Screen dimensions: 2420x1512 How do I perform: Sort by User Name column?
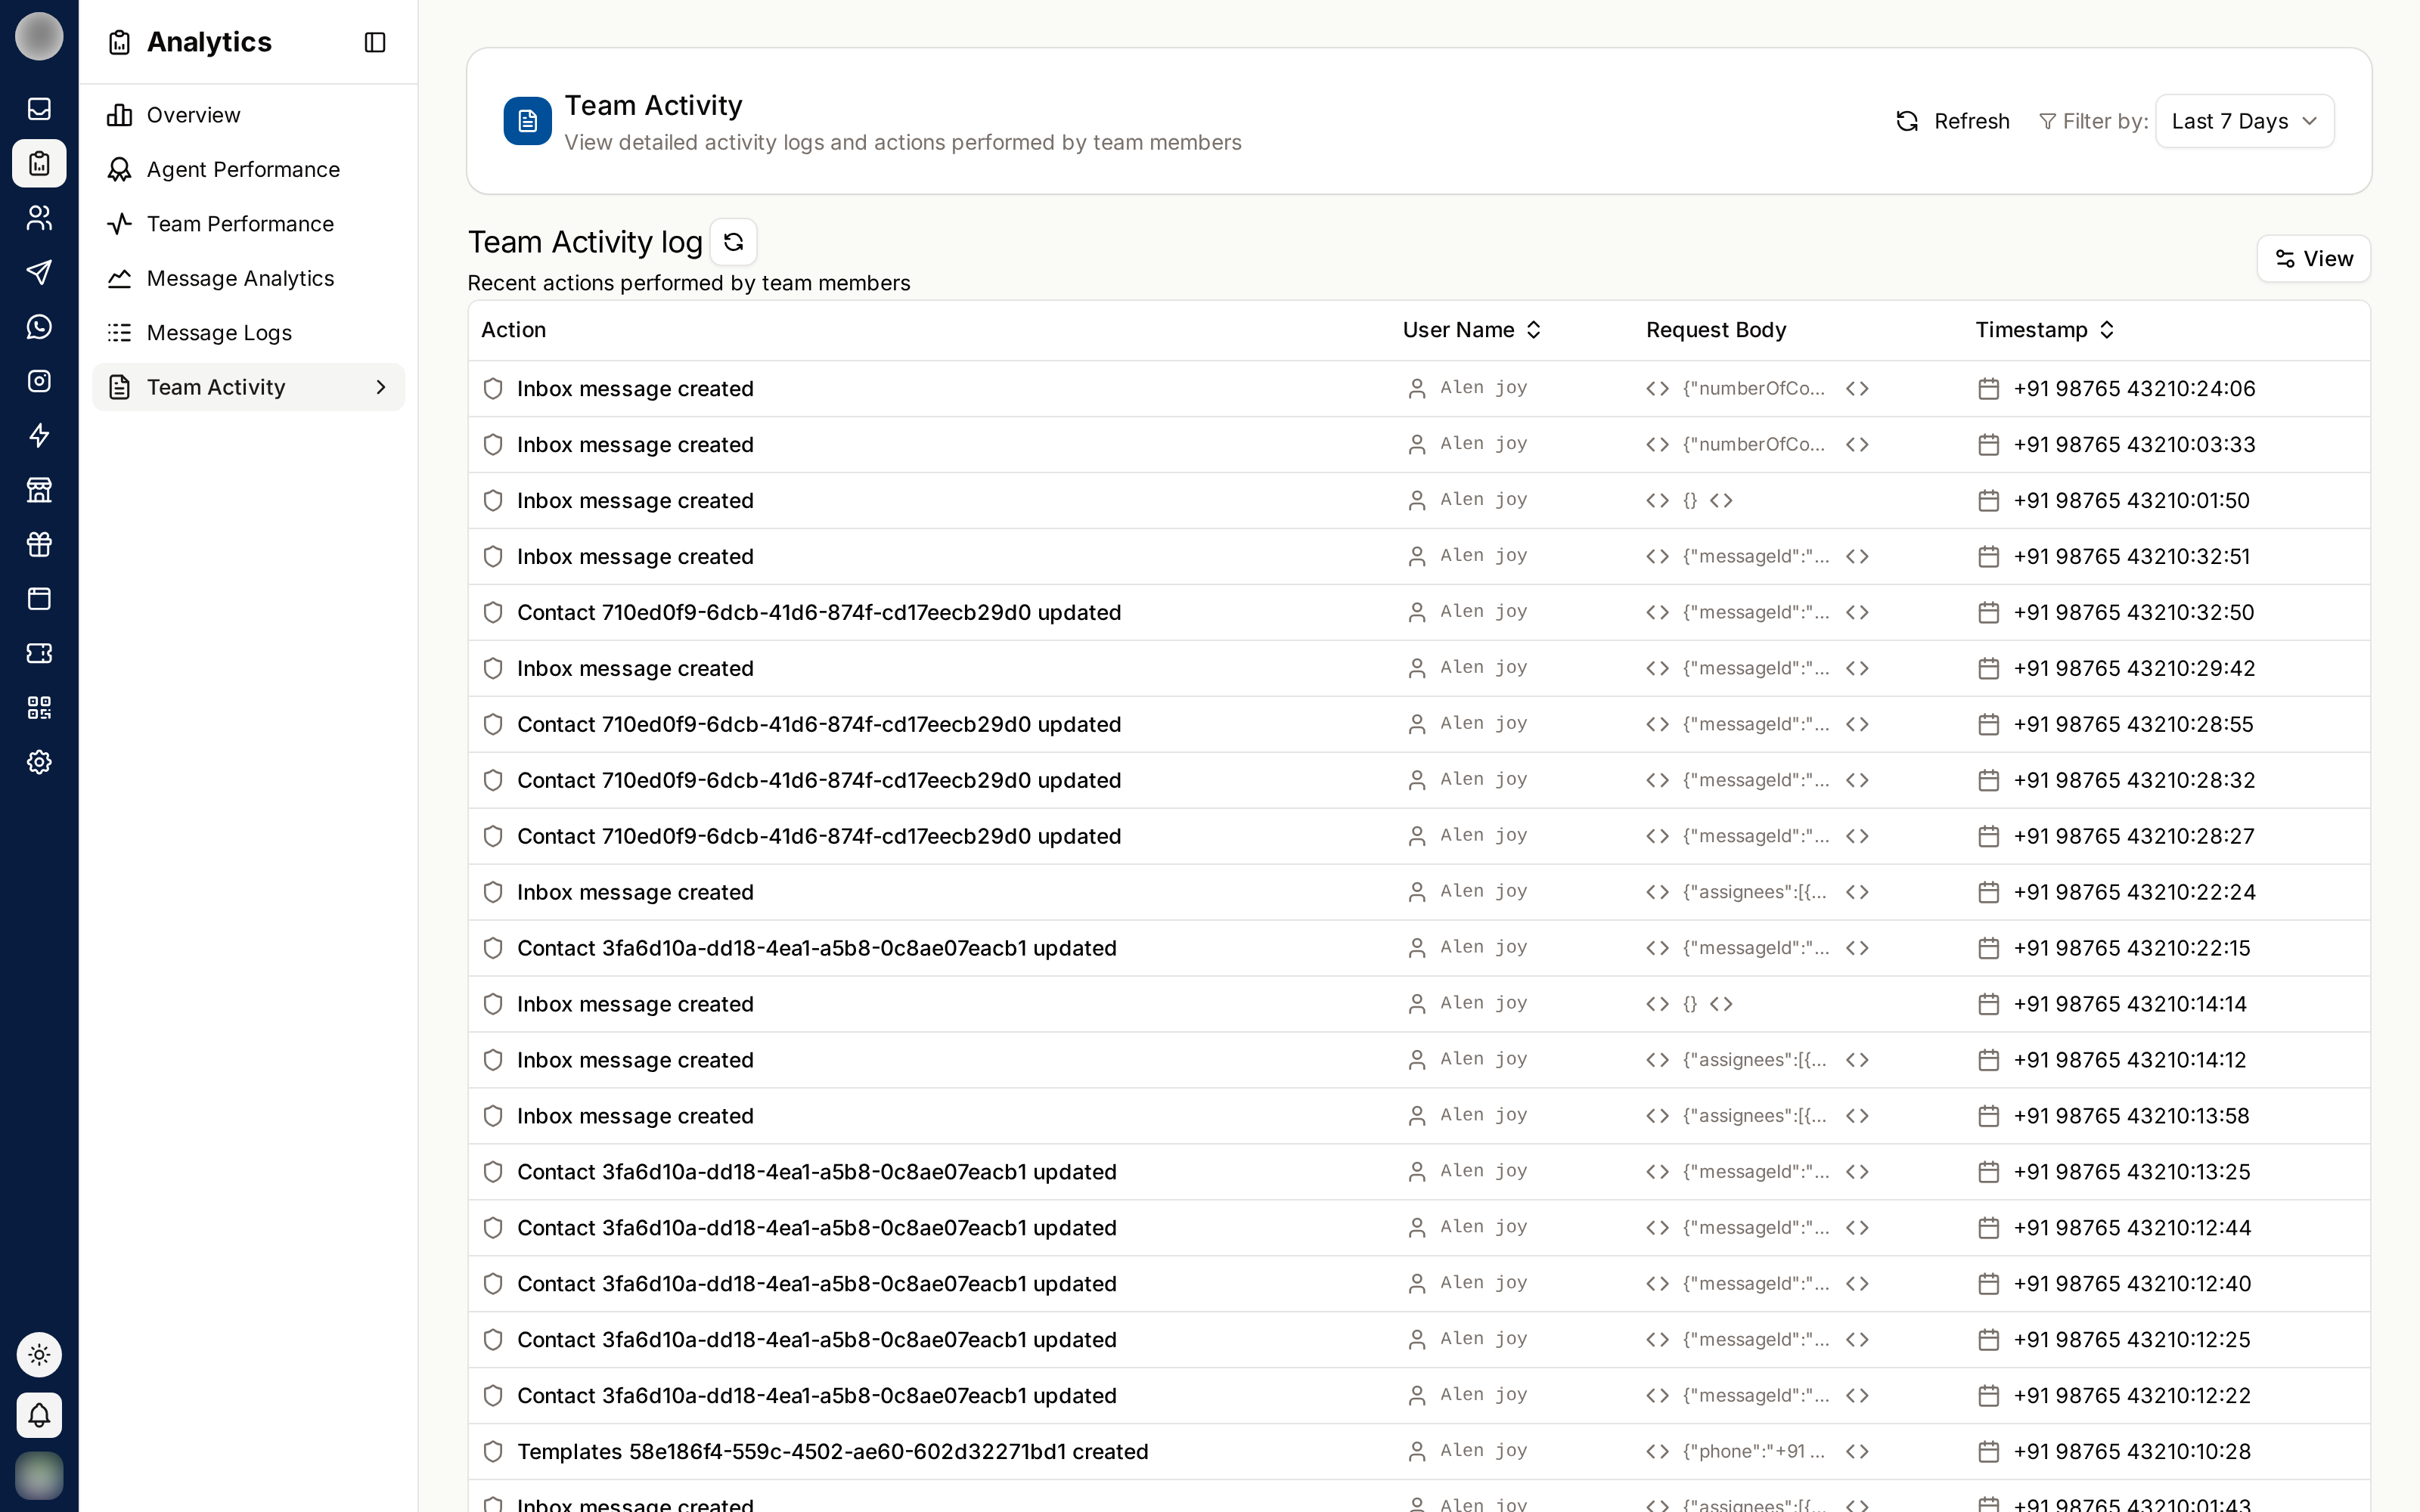click(1472, 330)
